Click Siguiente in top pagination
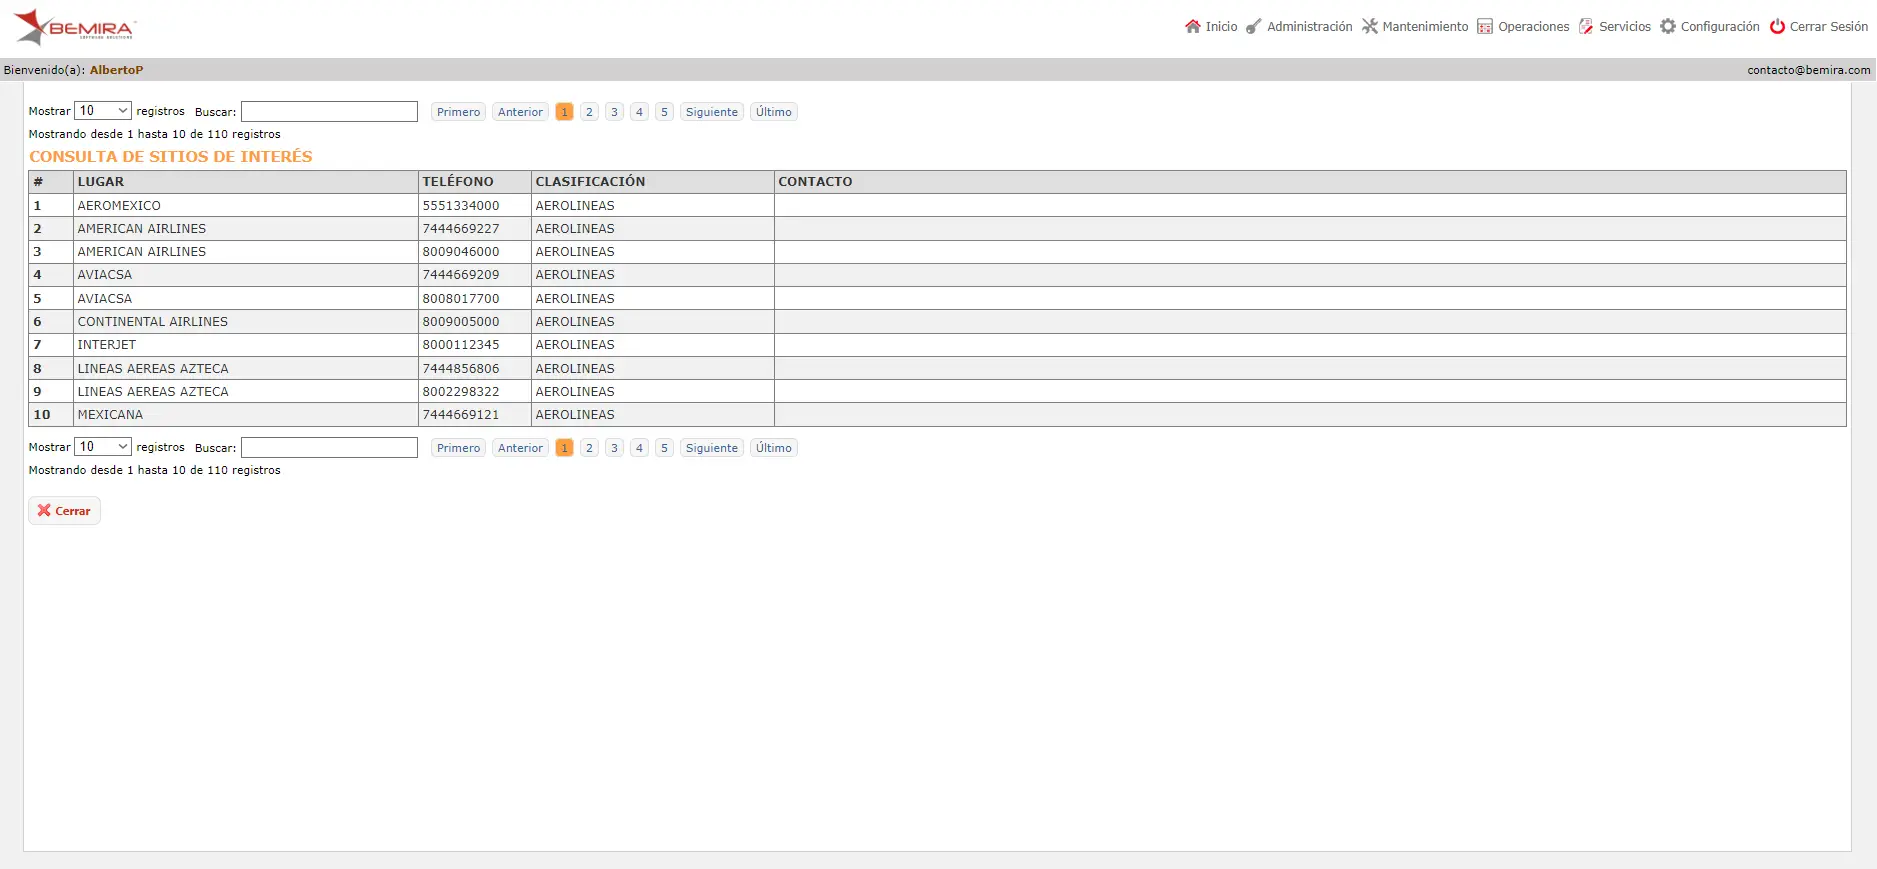This screenshot has height=869, width=1877. pyautogui.click(x=712, y=112)
